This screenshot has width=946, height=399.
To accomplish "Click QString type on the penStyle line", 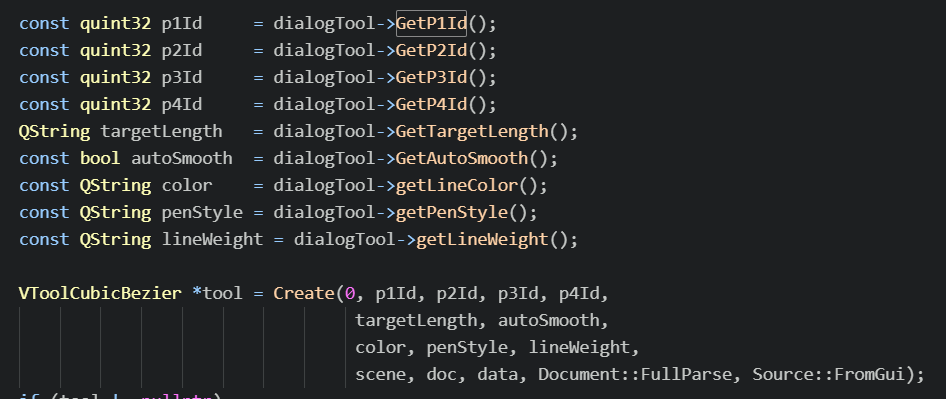I will click(x=115, y=212).
